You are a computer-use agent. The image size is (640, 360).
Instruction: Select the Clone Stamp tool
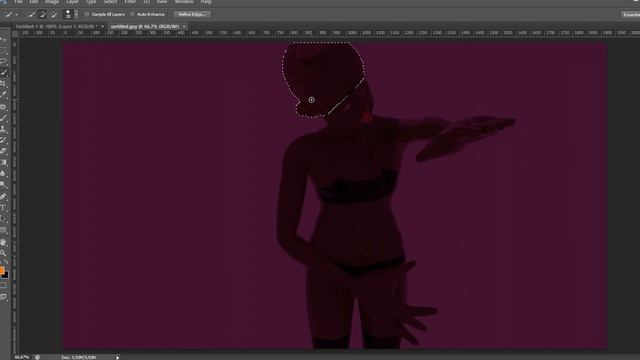pos(3,129)
